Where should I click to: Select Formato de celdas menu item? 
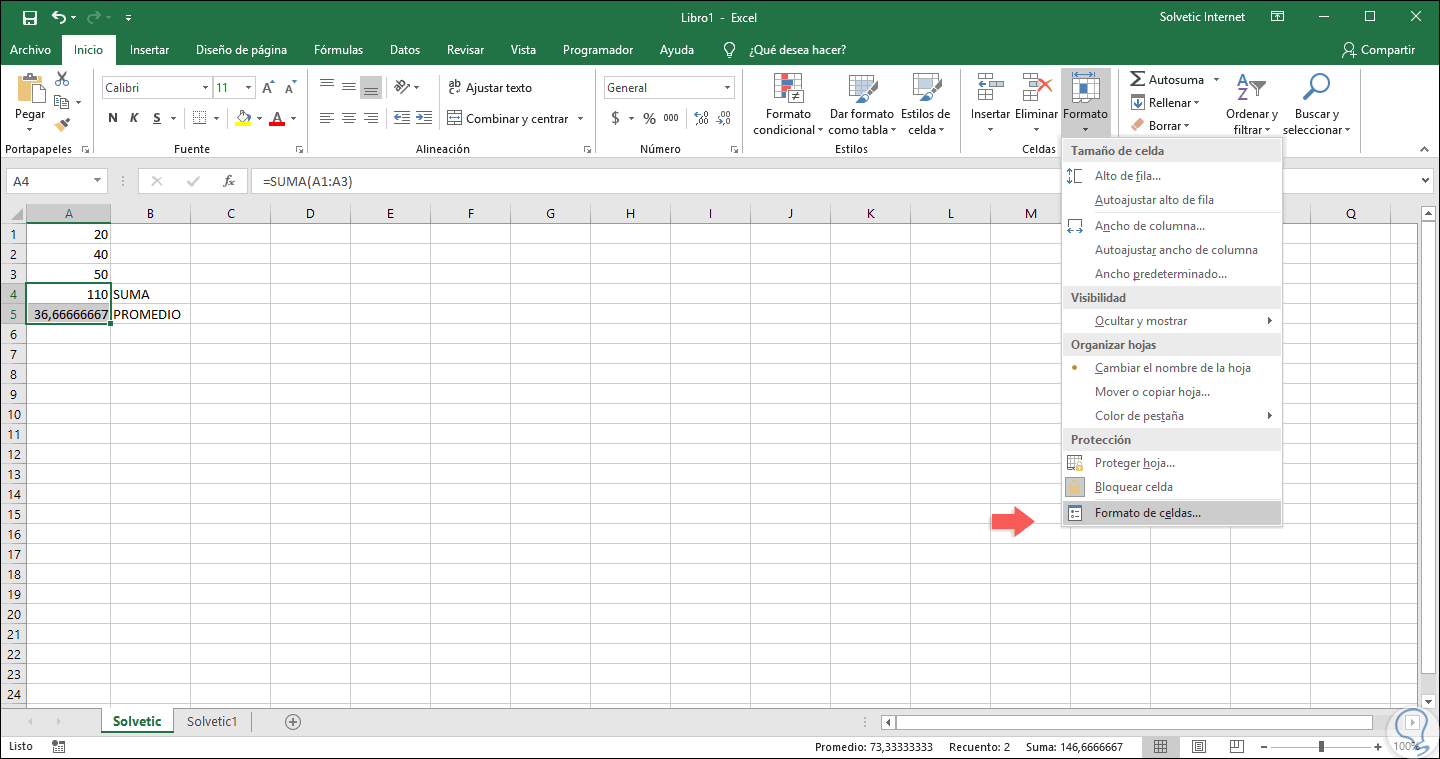(x=1172, y=513)
